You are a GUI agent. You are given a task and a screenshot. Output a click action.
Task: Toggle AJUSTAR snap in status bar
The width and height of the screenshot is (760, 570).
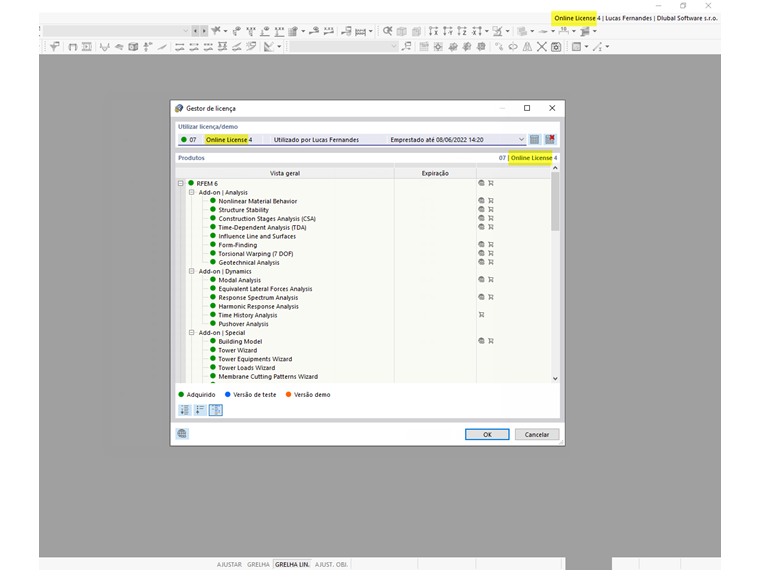pyautogui.click(x=229, y=565)
